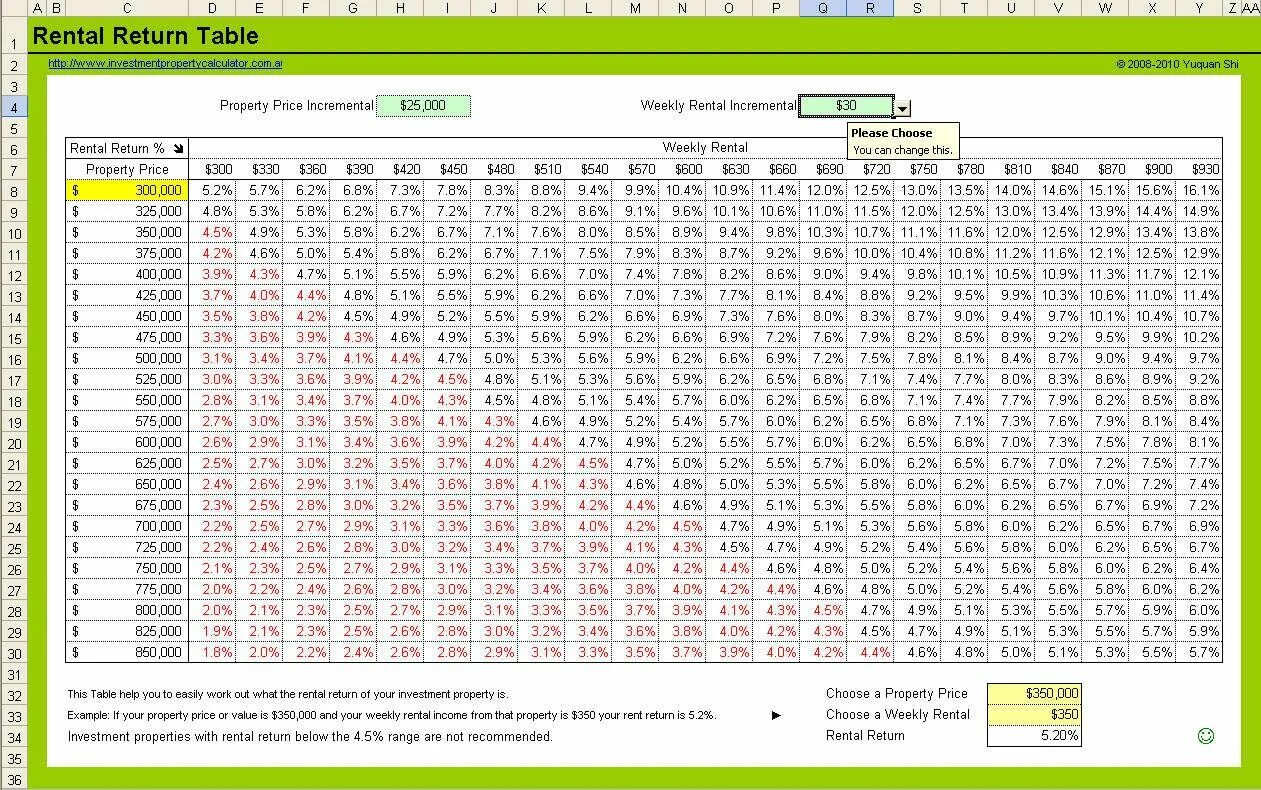
Task: Click the 1.8% cell in the 850,000 row
Action: tap(212, 652)
